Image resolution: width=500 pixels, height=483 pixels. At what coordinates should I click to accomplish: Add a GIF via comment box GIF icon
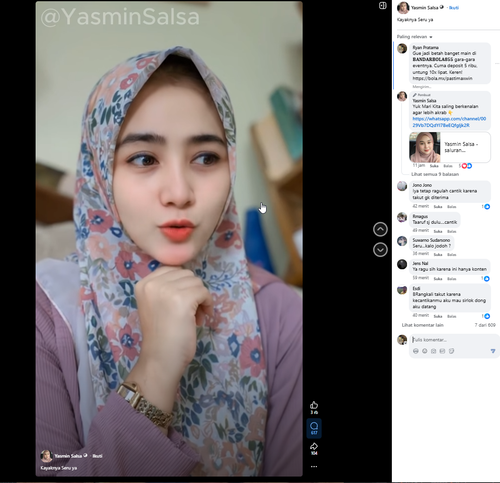click(442, 351)
